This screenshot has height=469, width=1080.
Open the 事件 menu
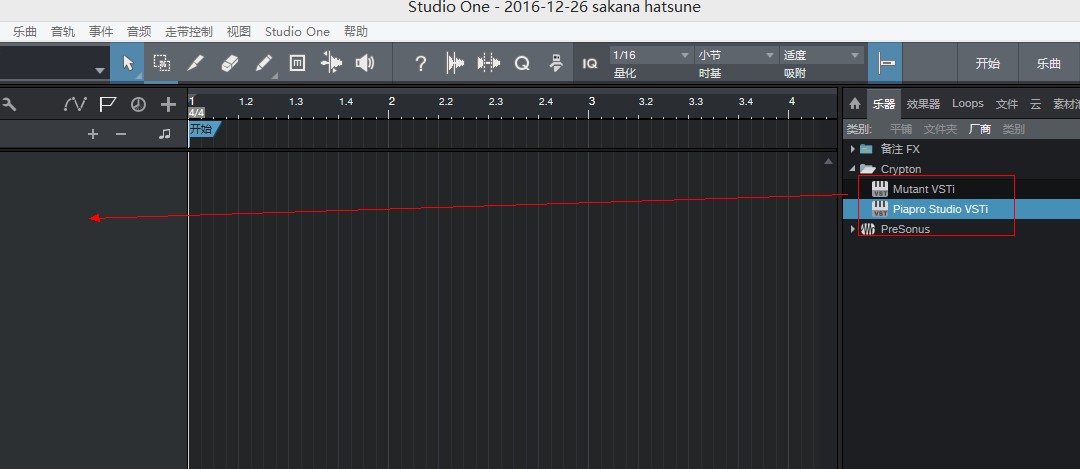click(x=101, y=32)
